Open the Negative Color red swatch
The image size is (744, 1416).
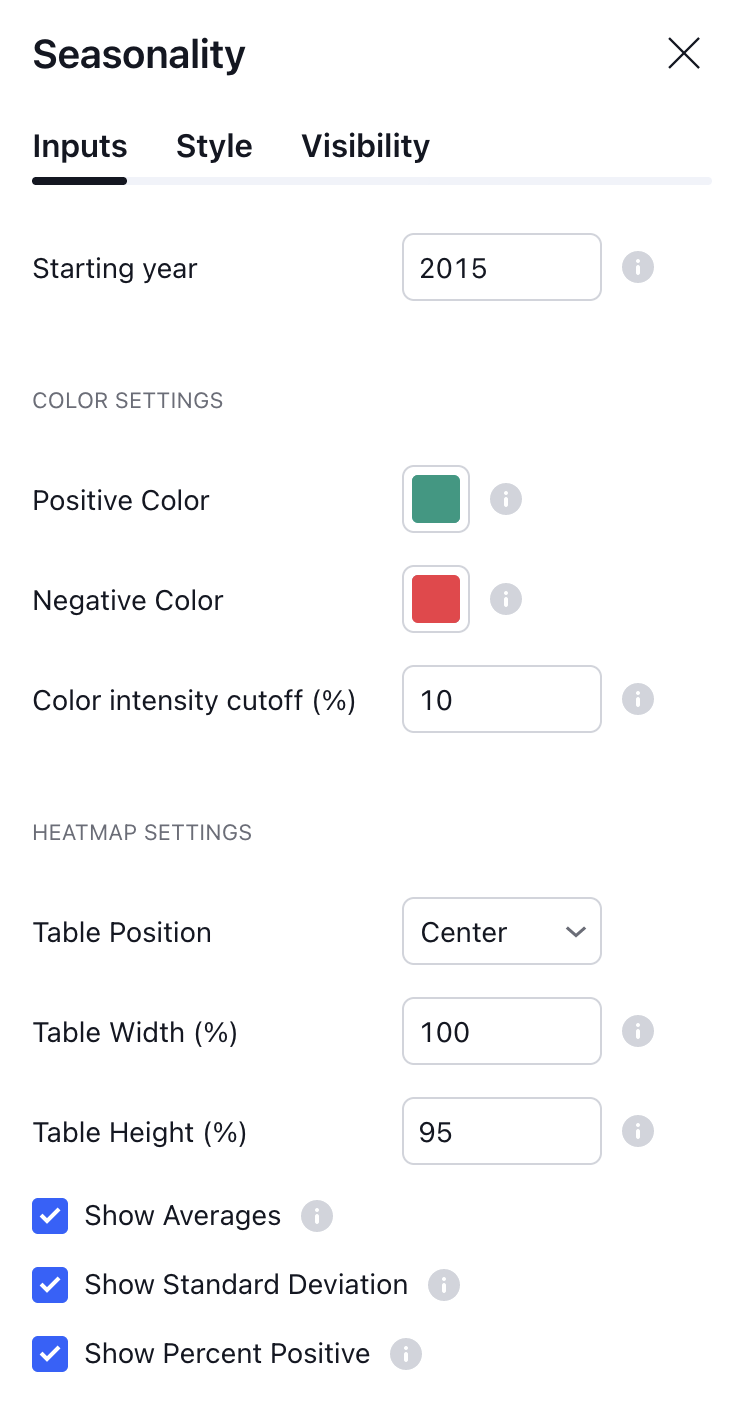[436, 599]
